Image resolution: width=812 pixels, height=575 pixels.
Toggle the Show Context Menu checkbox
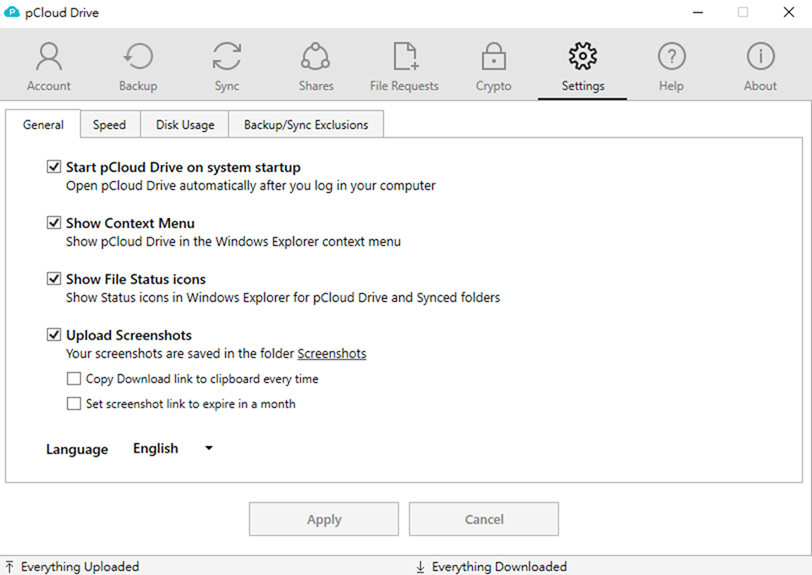coord(54,223)
